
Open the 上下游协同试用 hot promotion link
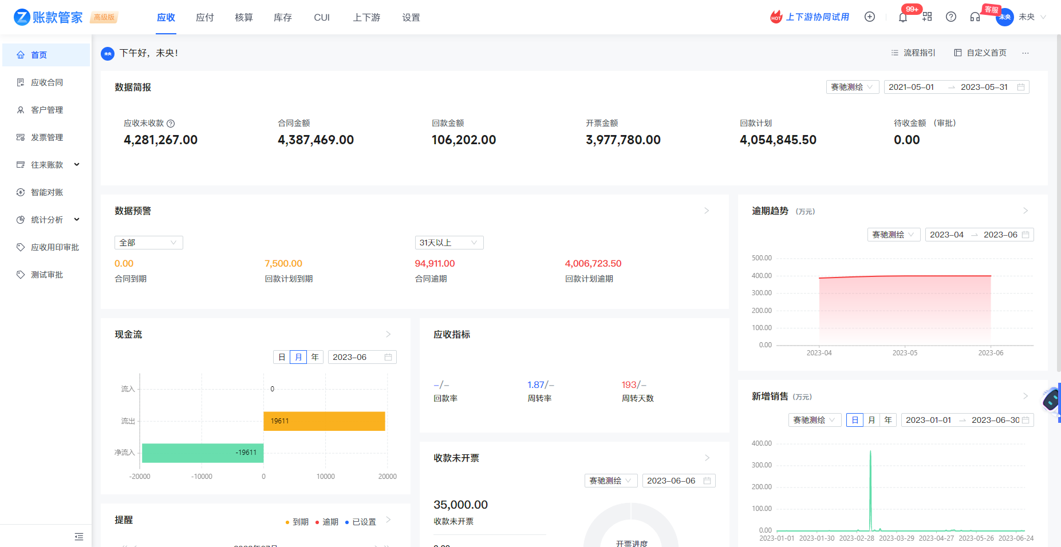tap(809, 17)
